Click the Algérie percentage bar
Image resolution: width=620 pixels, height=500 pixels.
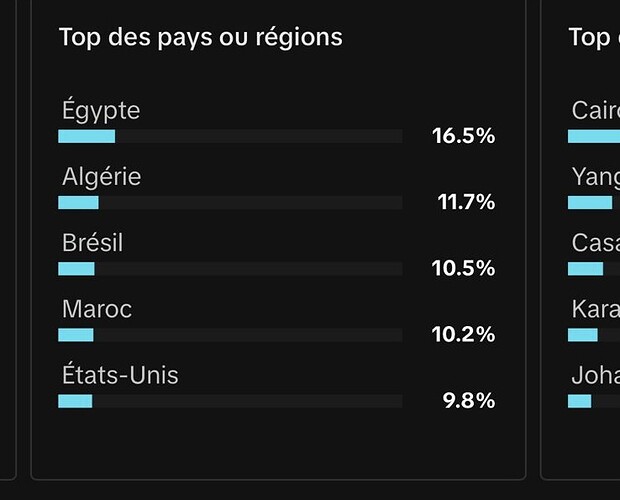(x=230, y=202)
